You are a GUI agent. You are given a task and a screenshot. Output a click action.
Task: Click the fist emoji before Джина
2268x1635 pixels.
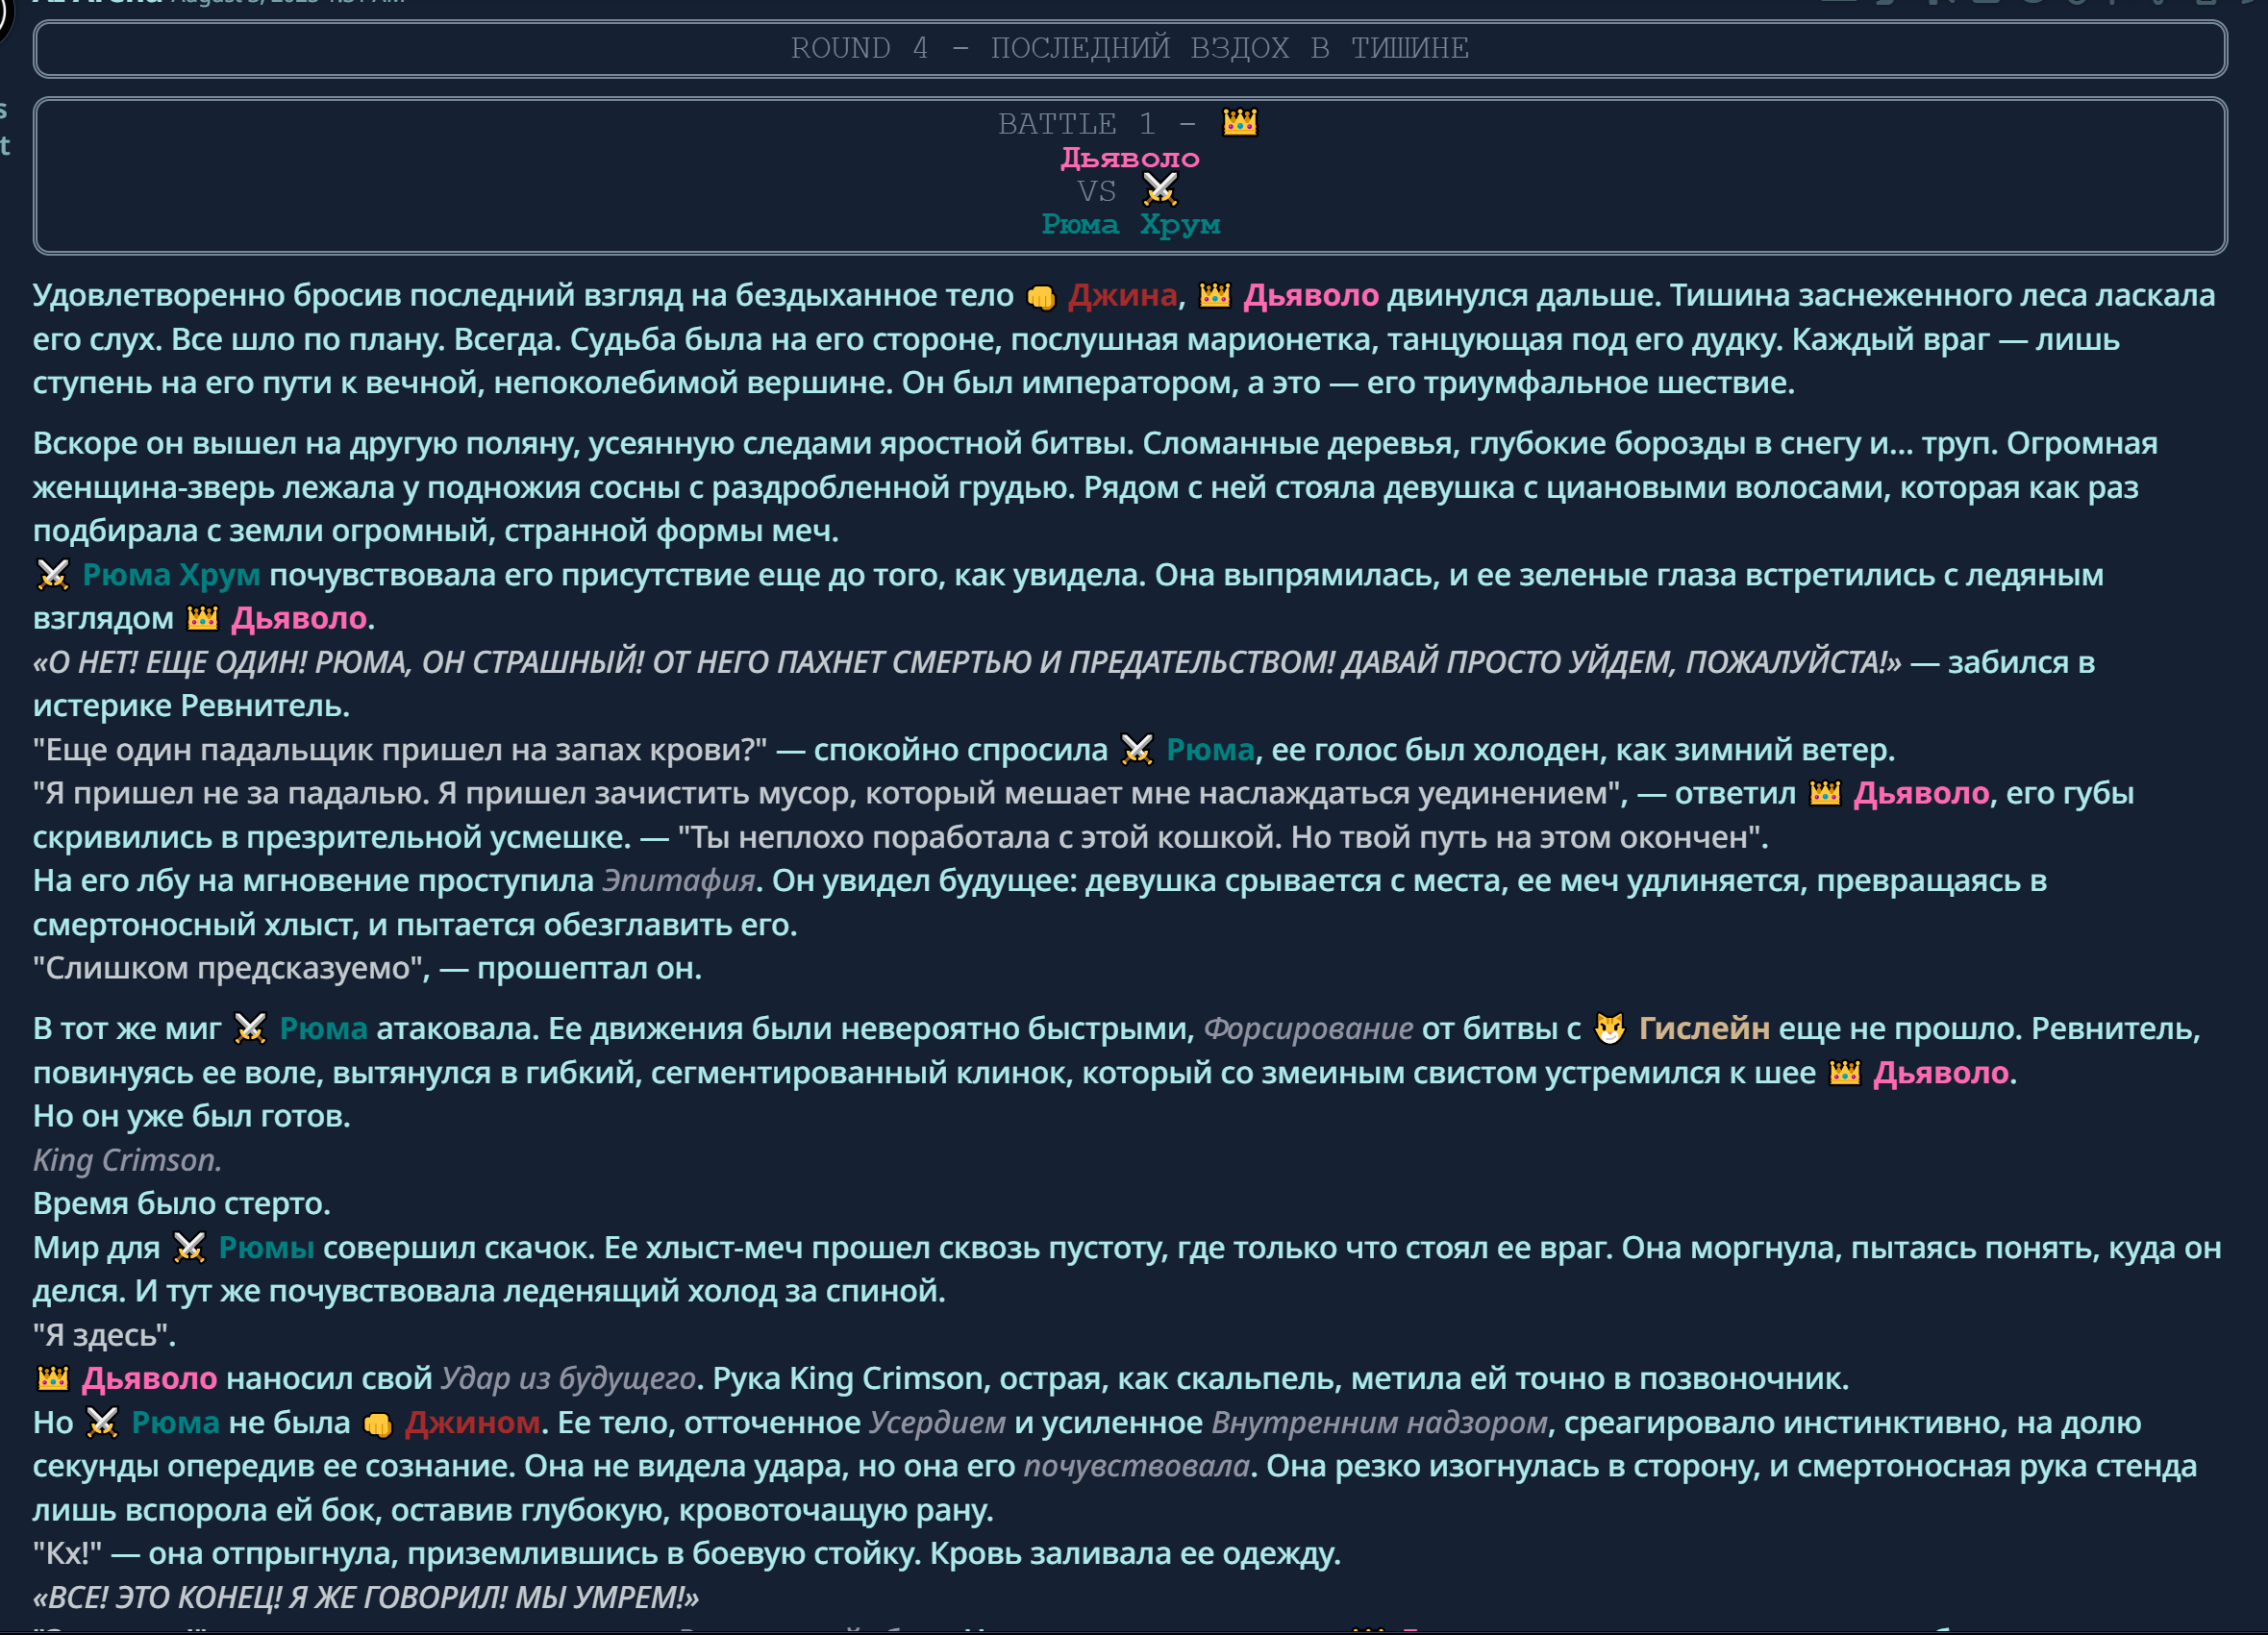tap(1041, 297)
